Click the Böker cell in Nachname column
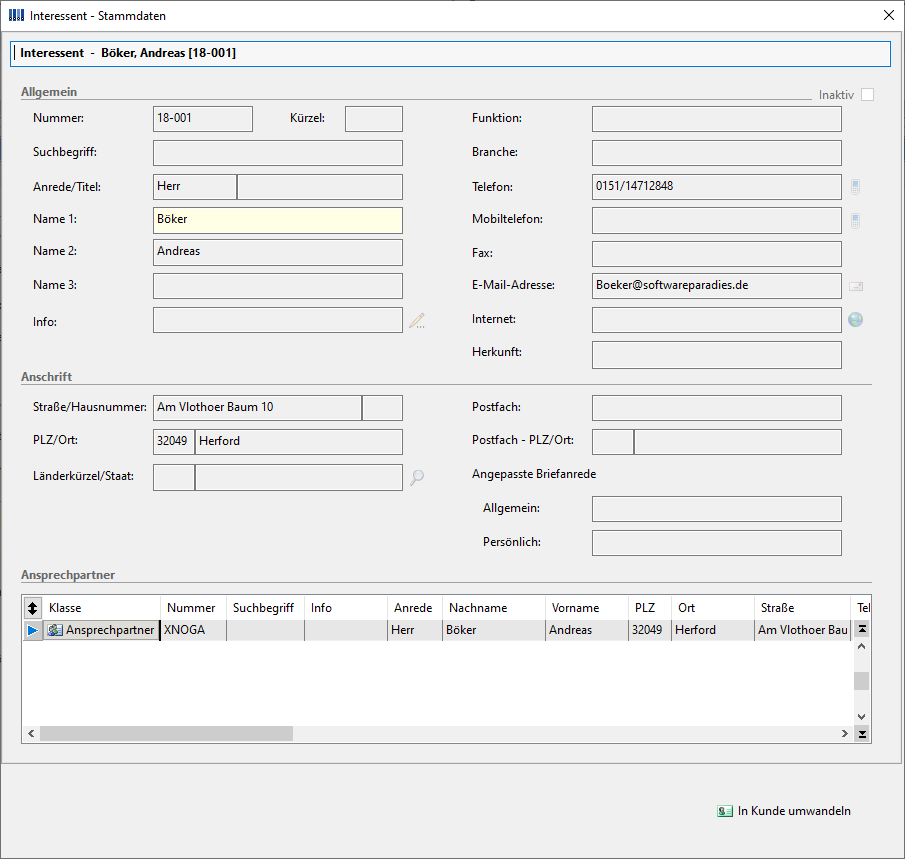Image resolution: width=905 pixels, height=859 pixels. click(x=494, y=630)
